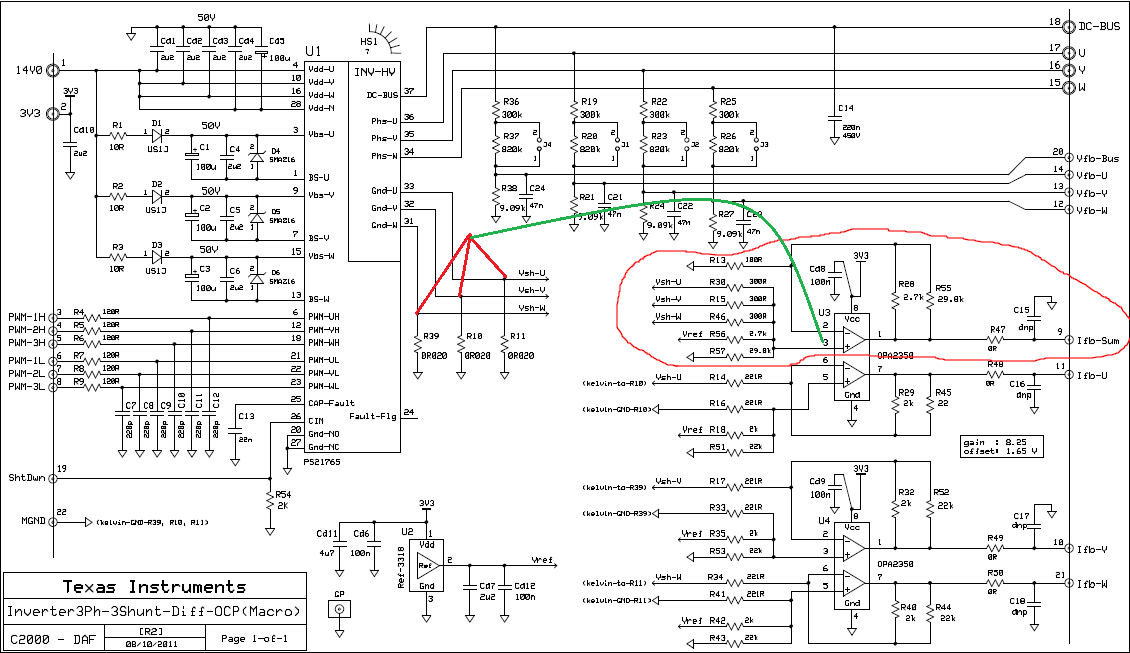Click the Texas Instruments title text
This screenshot has width=1130, height=653.
(154, 587)
